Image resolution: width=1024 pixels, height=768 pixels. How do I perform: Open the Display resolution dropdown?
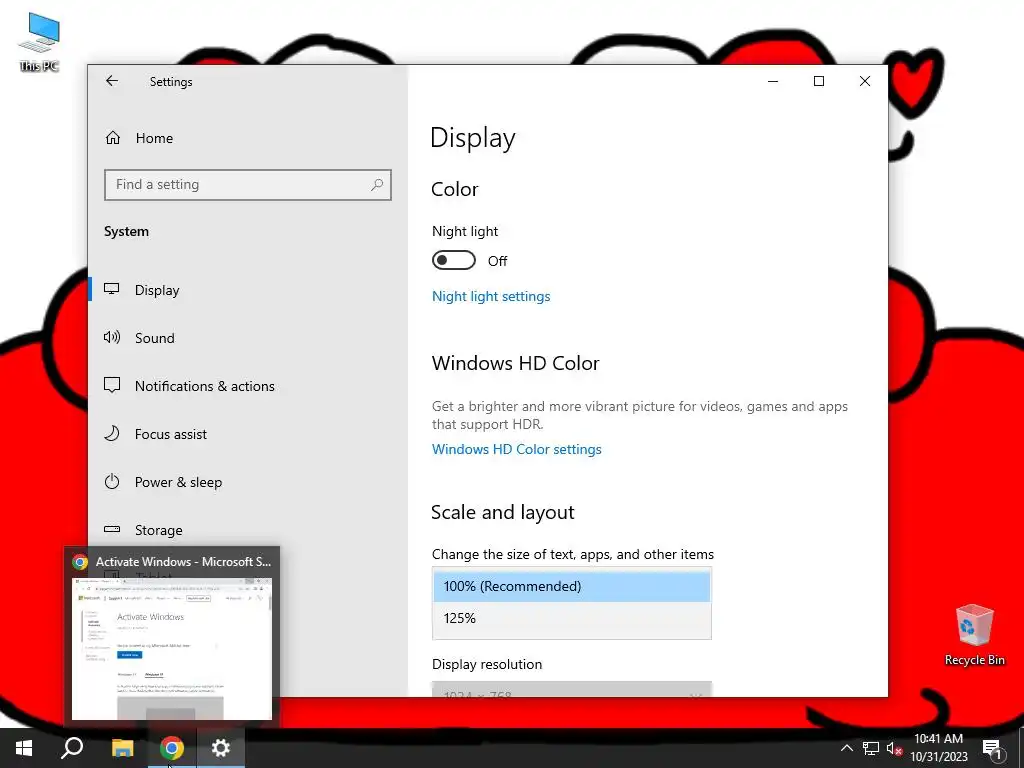tap(571, 689)
